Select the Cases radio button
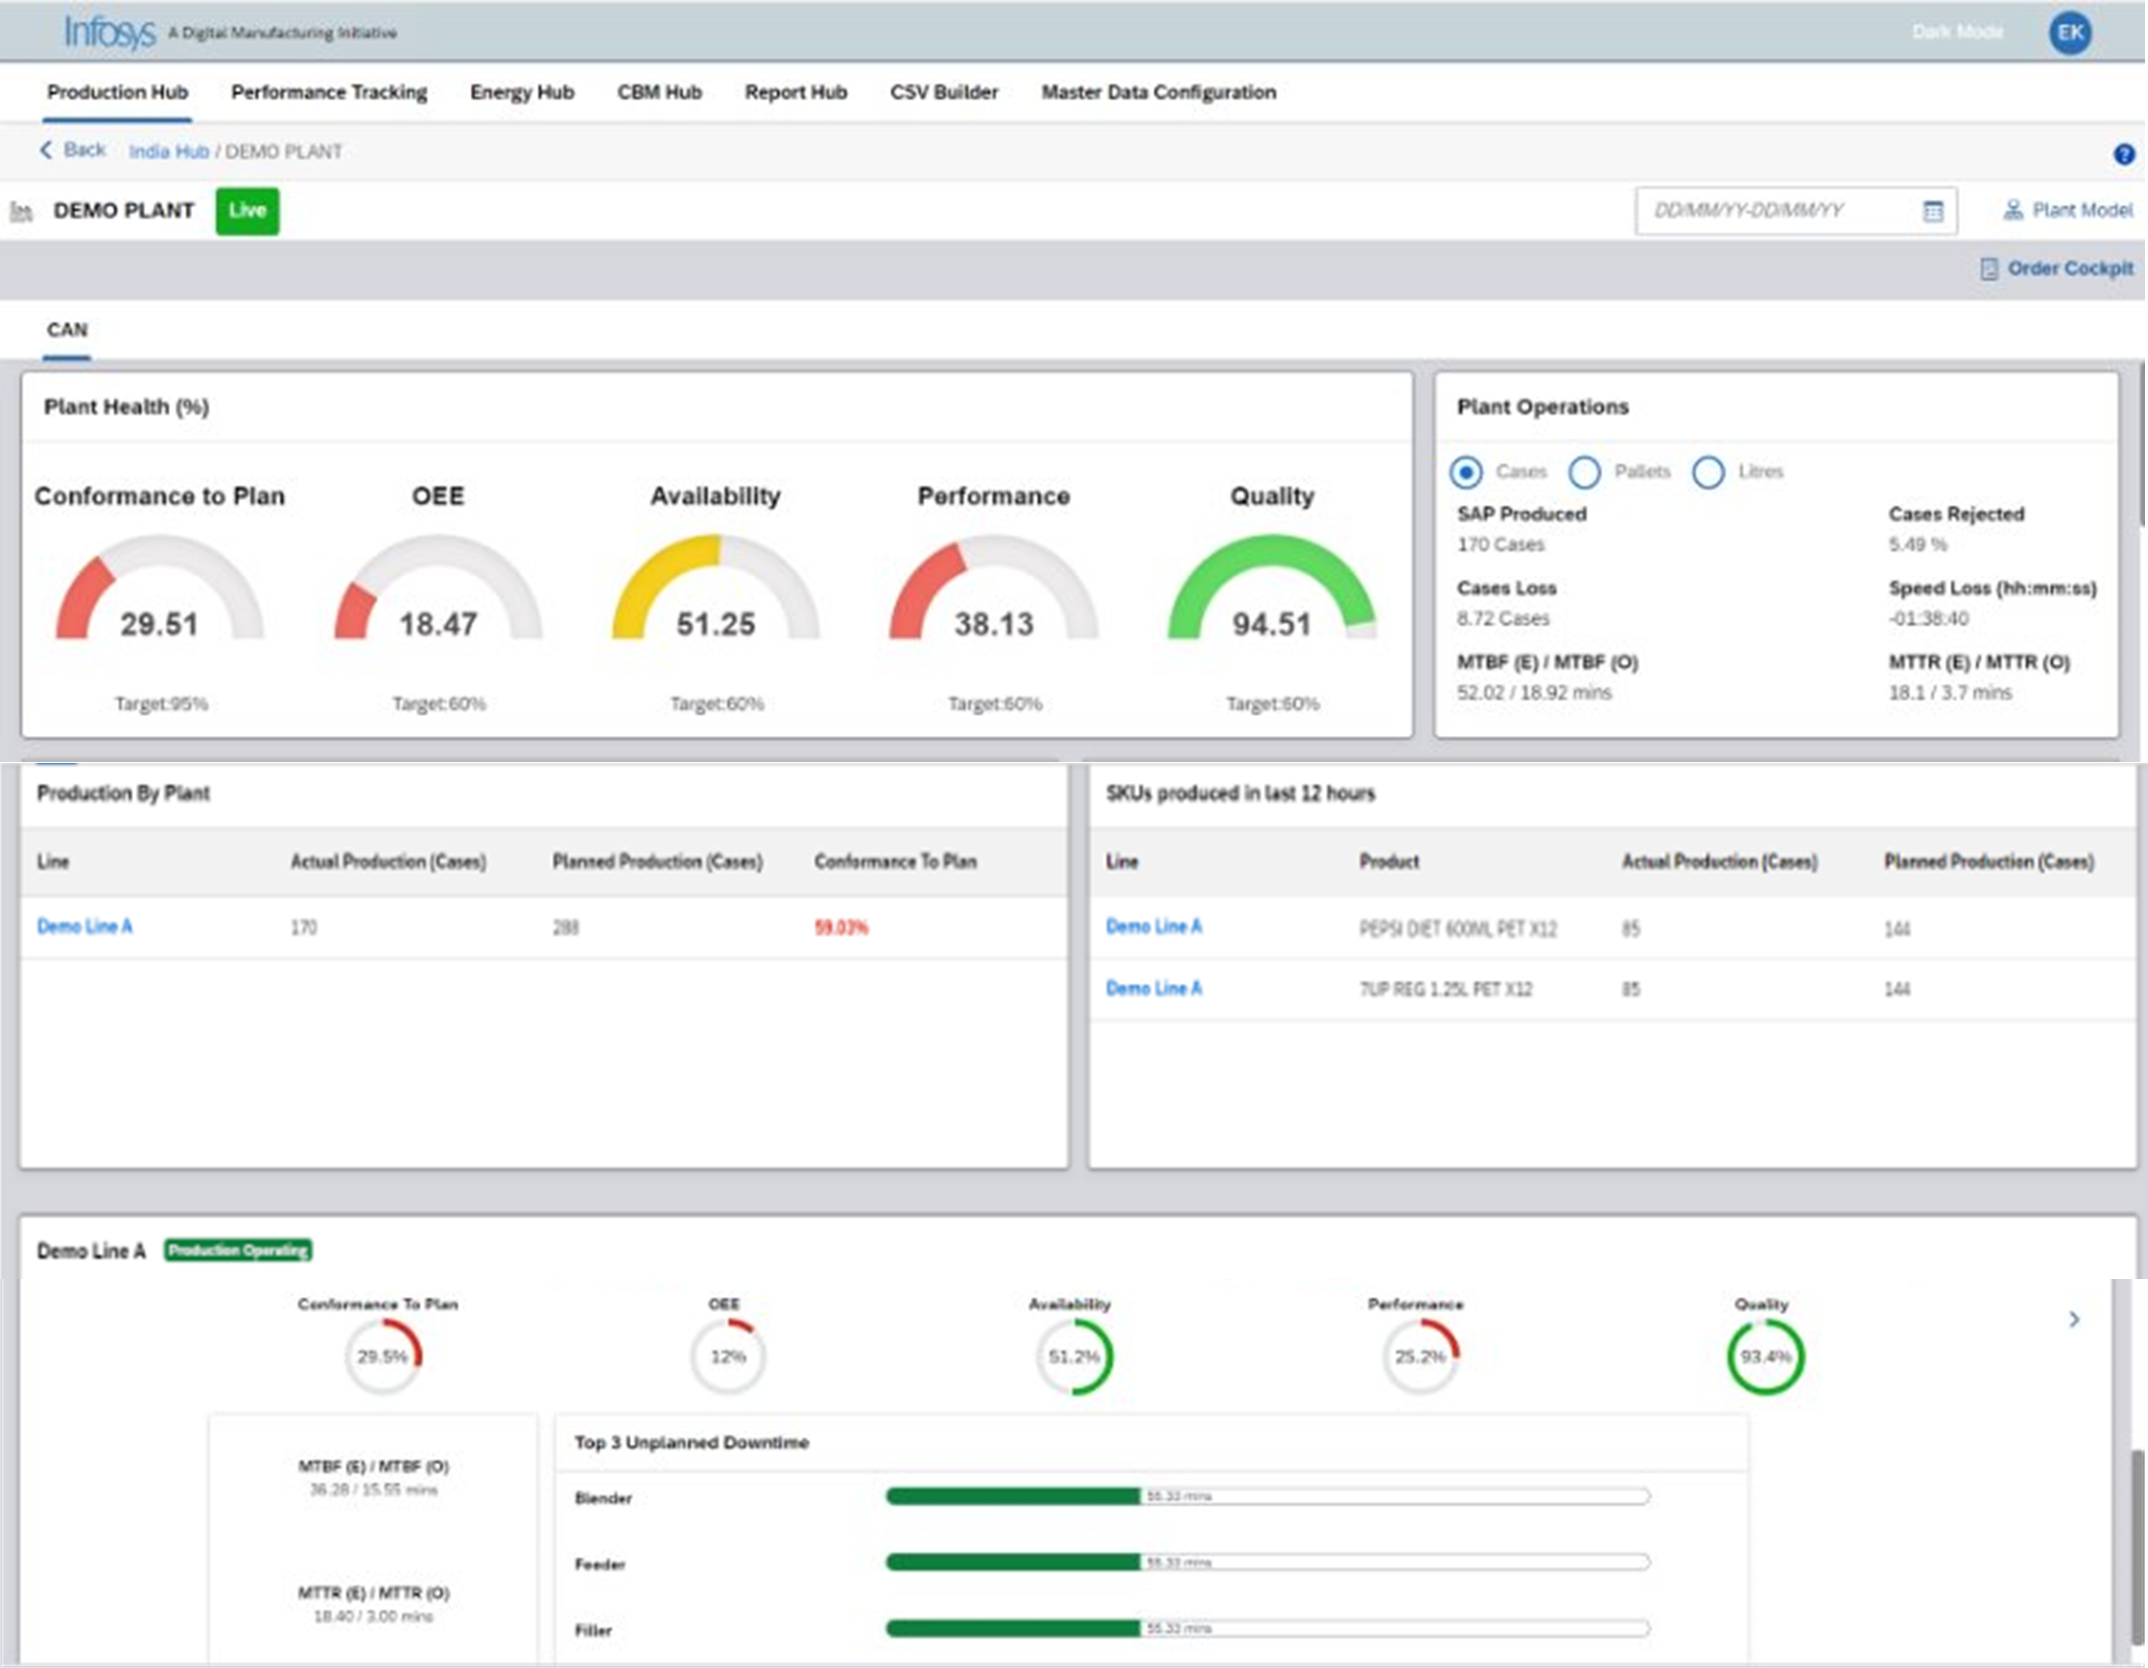Image resolution: width=2148 pixels, height=1668 pixels. tap(1466, 472)
